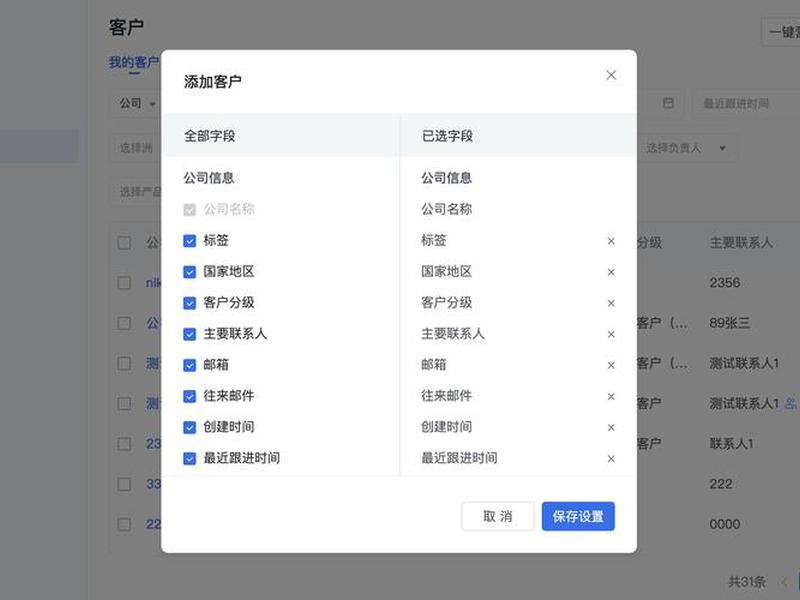Click the 89张三 contact cell
800x600 pixels.
click(730, 323)
